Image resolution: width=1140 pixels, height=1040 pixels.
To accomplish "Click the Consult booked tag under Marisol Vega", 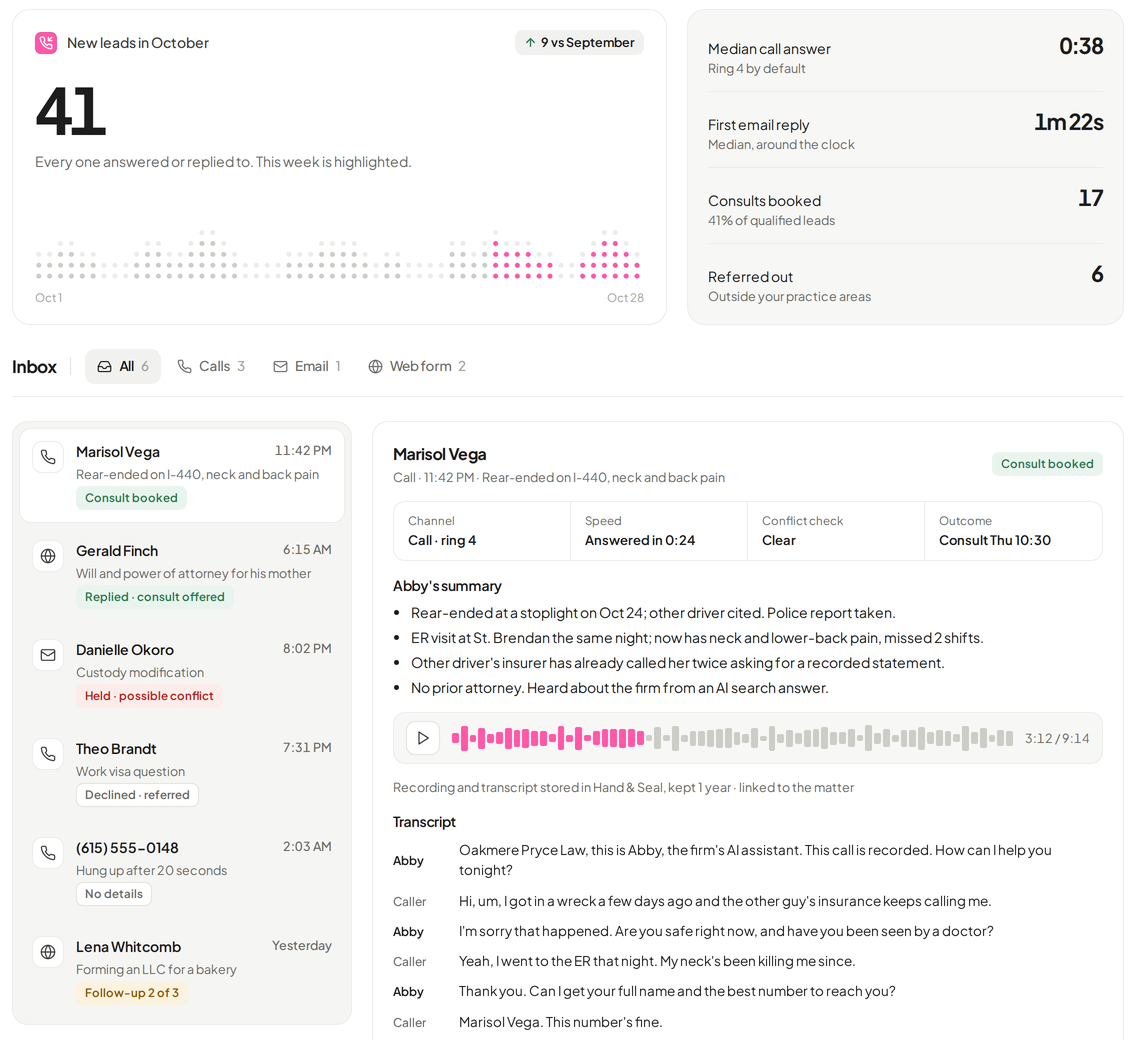I will click(132, 498).
